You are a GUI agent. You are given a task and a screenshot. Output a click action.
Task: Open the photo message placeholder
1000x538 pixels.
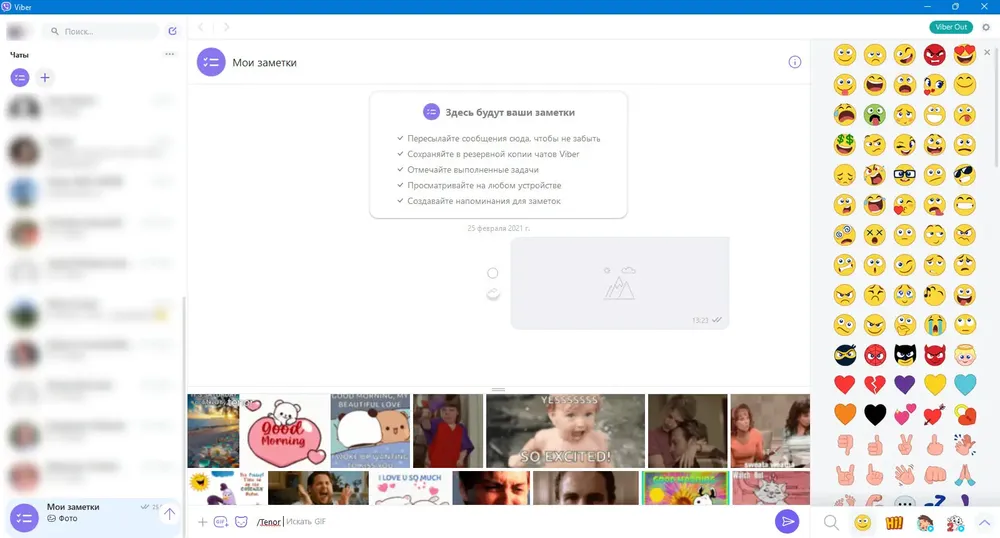click(620, 283)
